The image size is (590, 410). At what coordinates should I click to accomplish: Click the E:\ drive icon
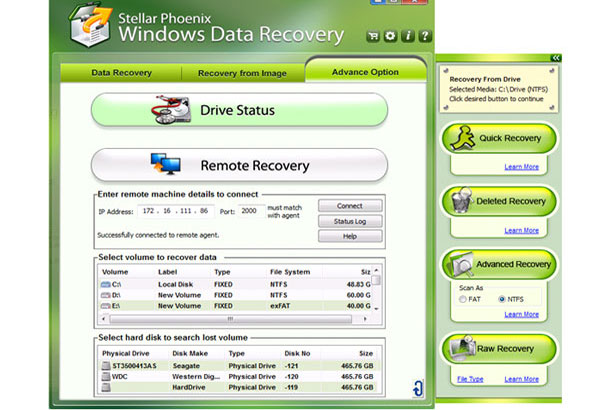pyautogui.click(x=105, y=306)
